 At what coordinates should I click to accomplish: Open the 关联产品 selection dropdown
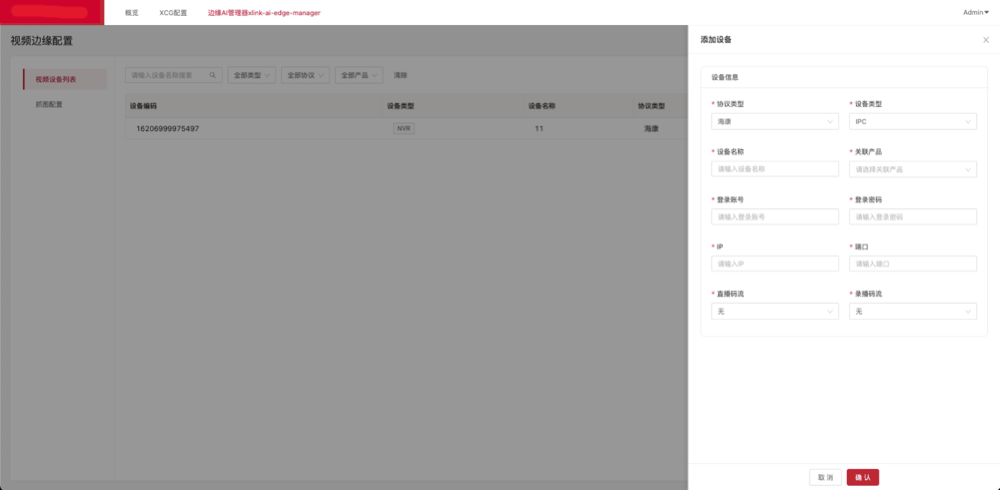[x=912, y=169]
